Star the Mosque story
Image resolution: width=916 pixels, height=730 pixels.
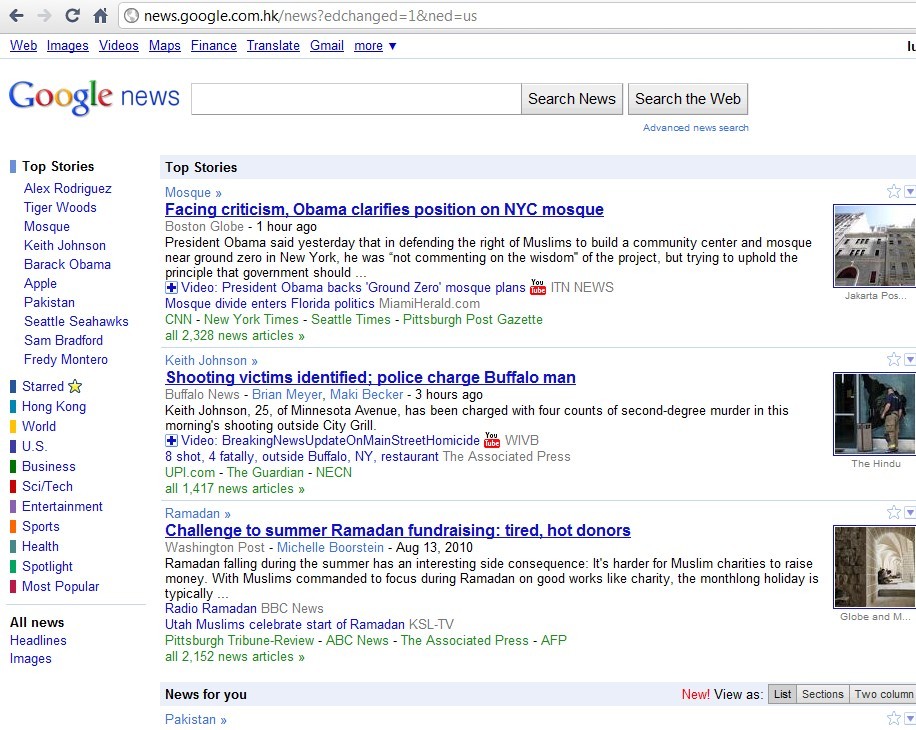point(893,192)
